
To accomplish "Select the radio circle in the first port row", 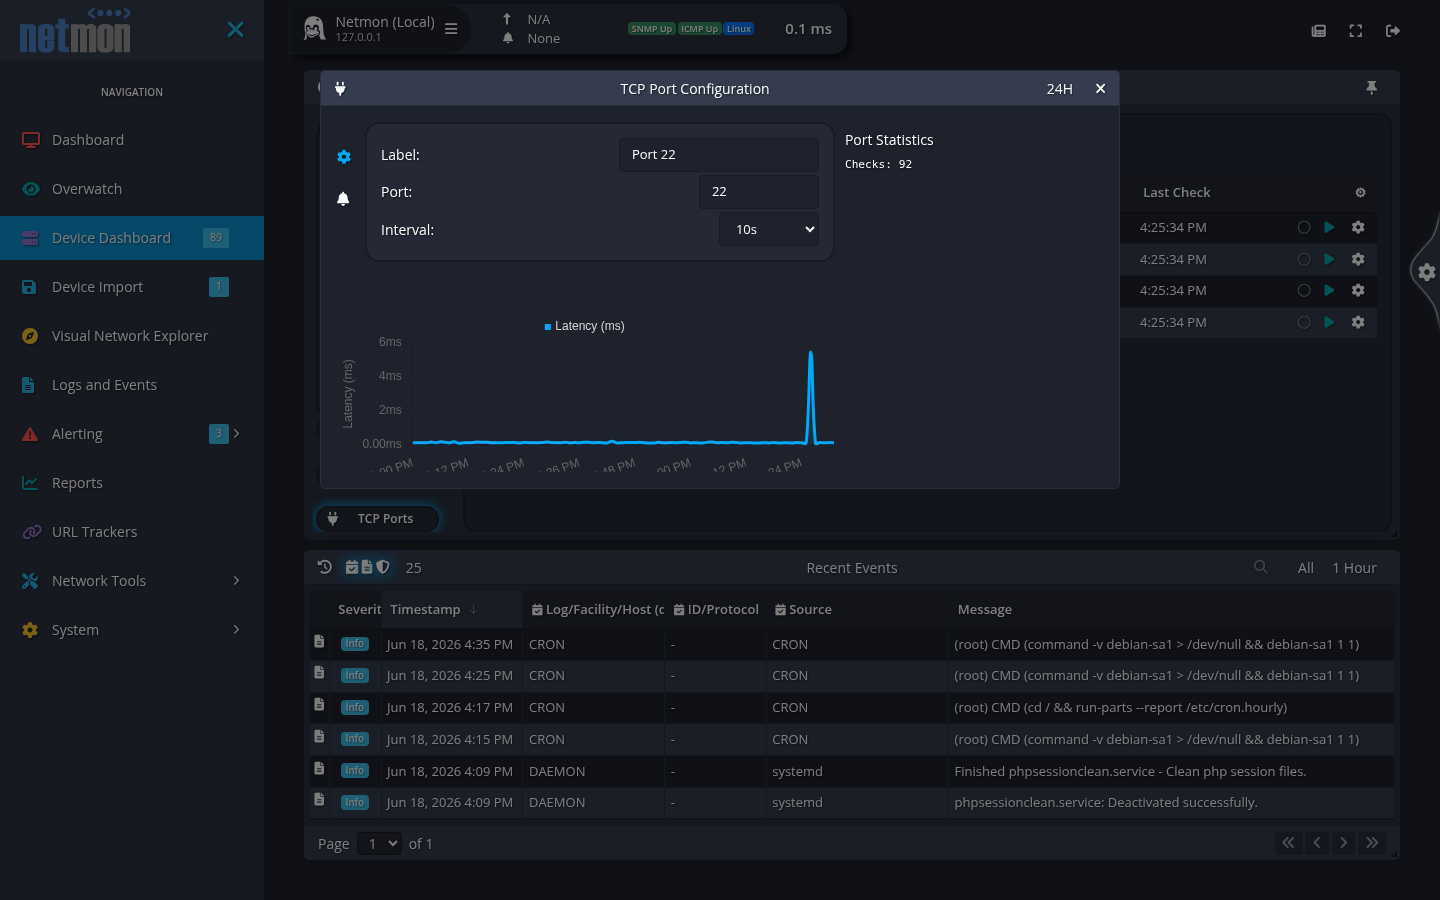I will 1304,227.
